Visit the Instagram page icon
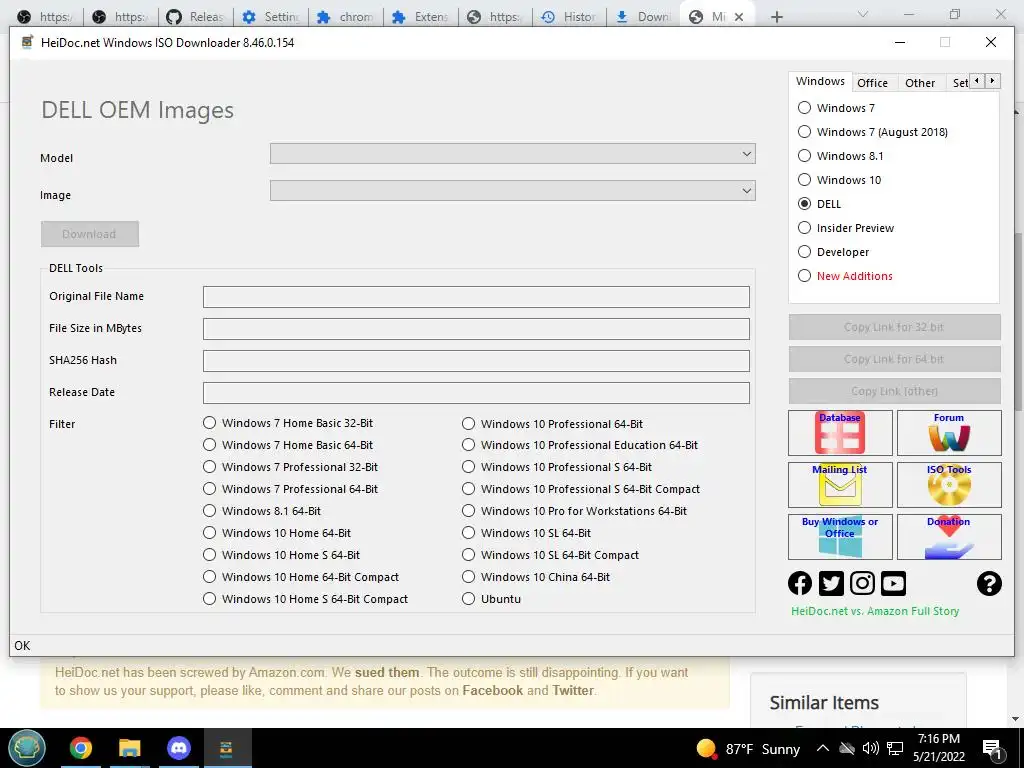The image size is (1024, 768). coord(862,583)
